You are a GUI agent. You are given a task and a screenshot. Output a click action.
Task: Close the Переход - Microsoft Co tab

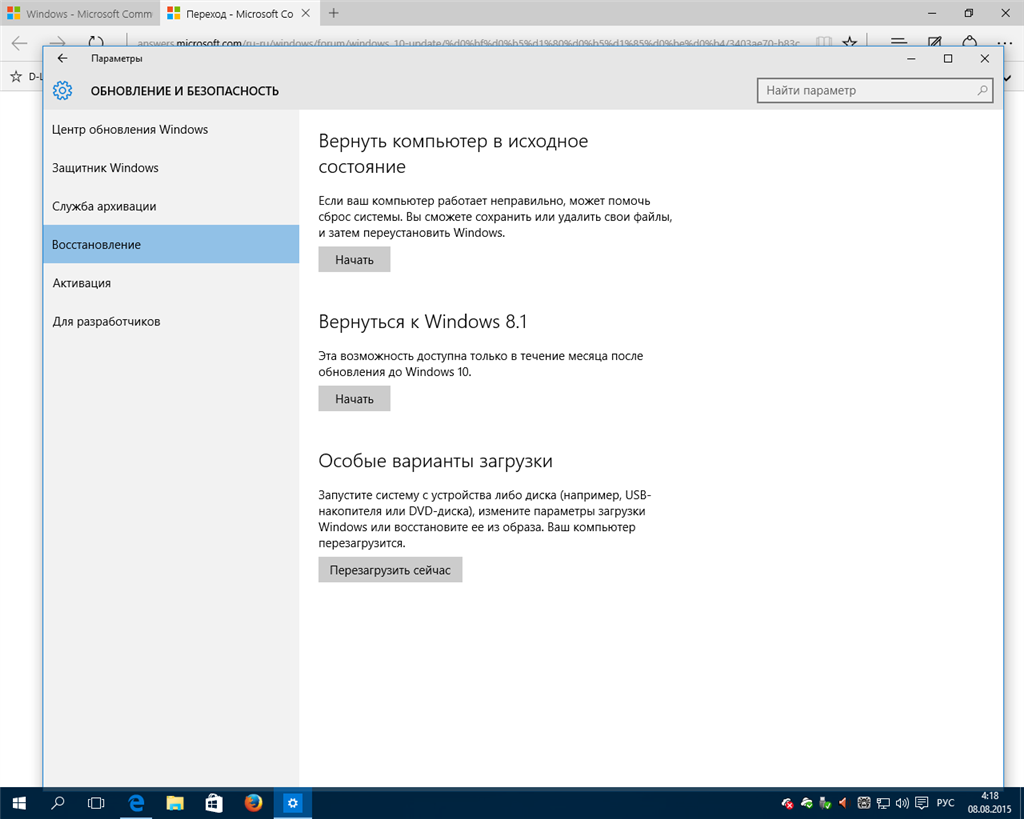point(305,13)
